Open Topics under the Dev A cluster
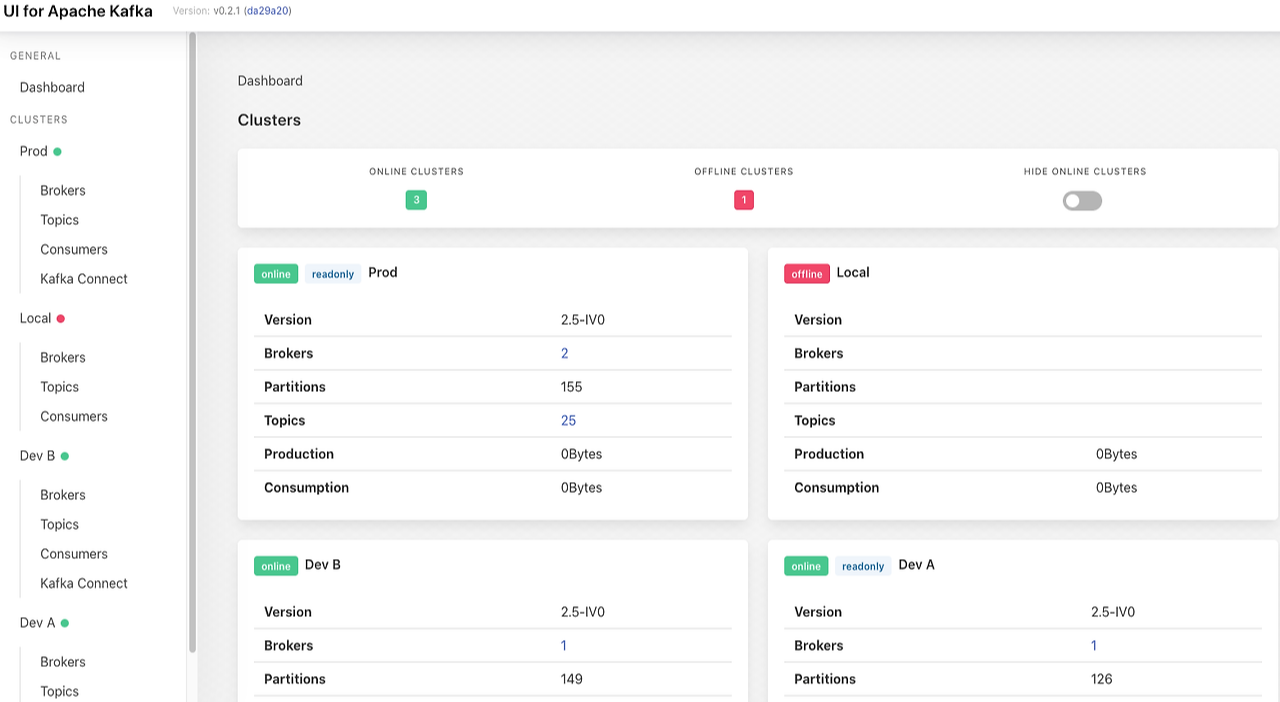This screenshot has height=702, width=1280. 59,691
